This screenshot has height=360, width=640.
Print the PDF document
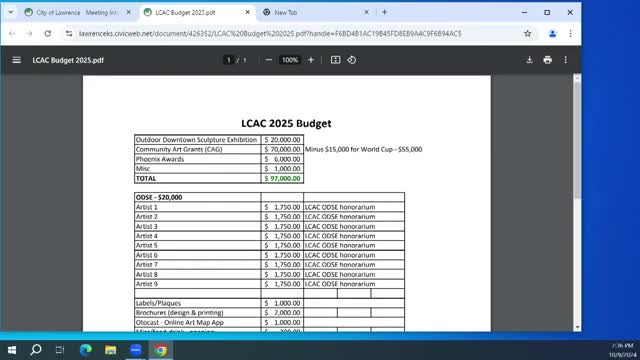click(x=548, y=60)
